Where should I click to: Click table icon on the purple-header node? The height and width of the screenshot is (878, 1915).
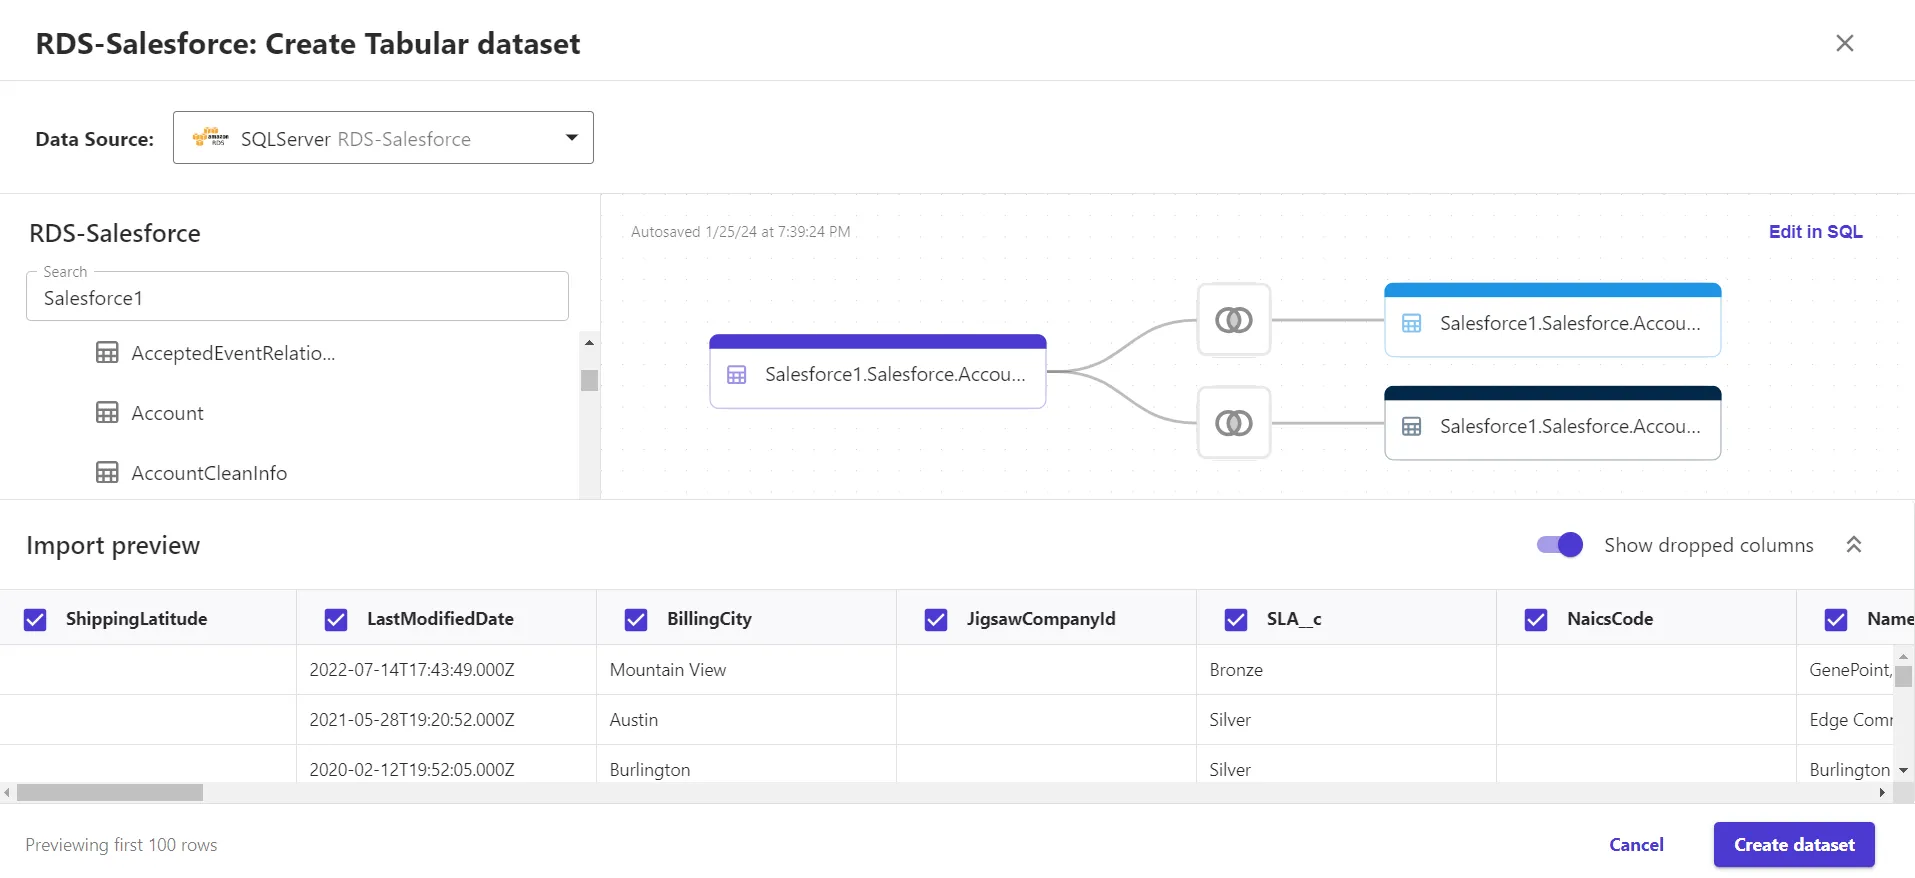[737, 375]
